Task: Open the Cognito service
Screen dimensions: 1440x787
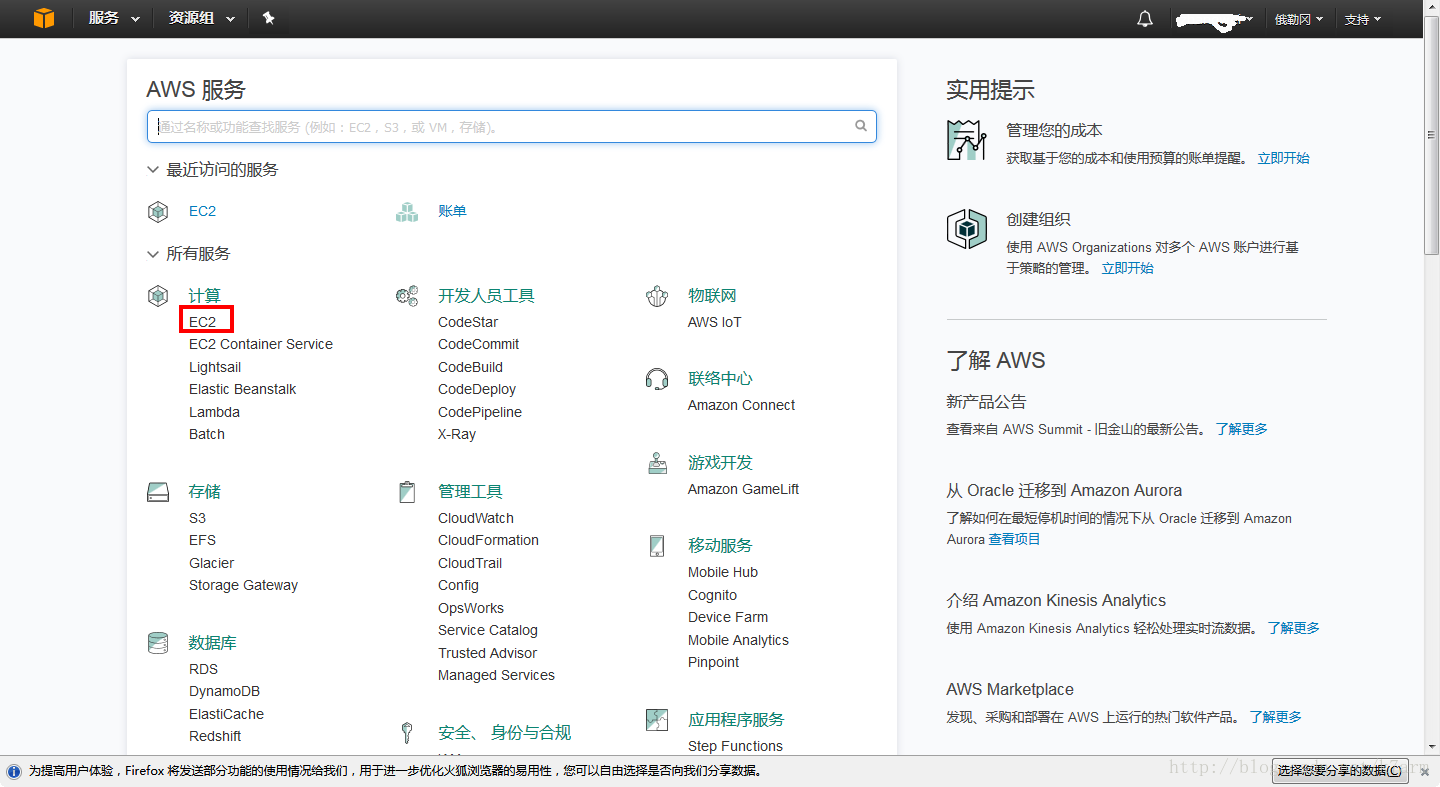Action: click(713, 595)
